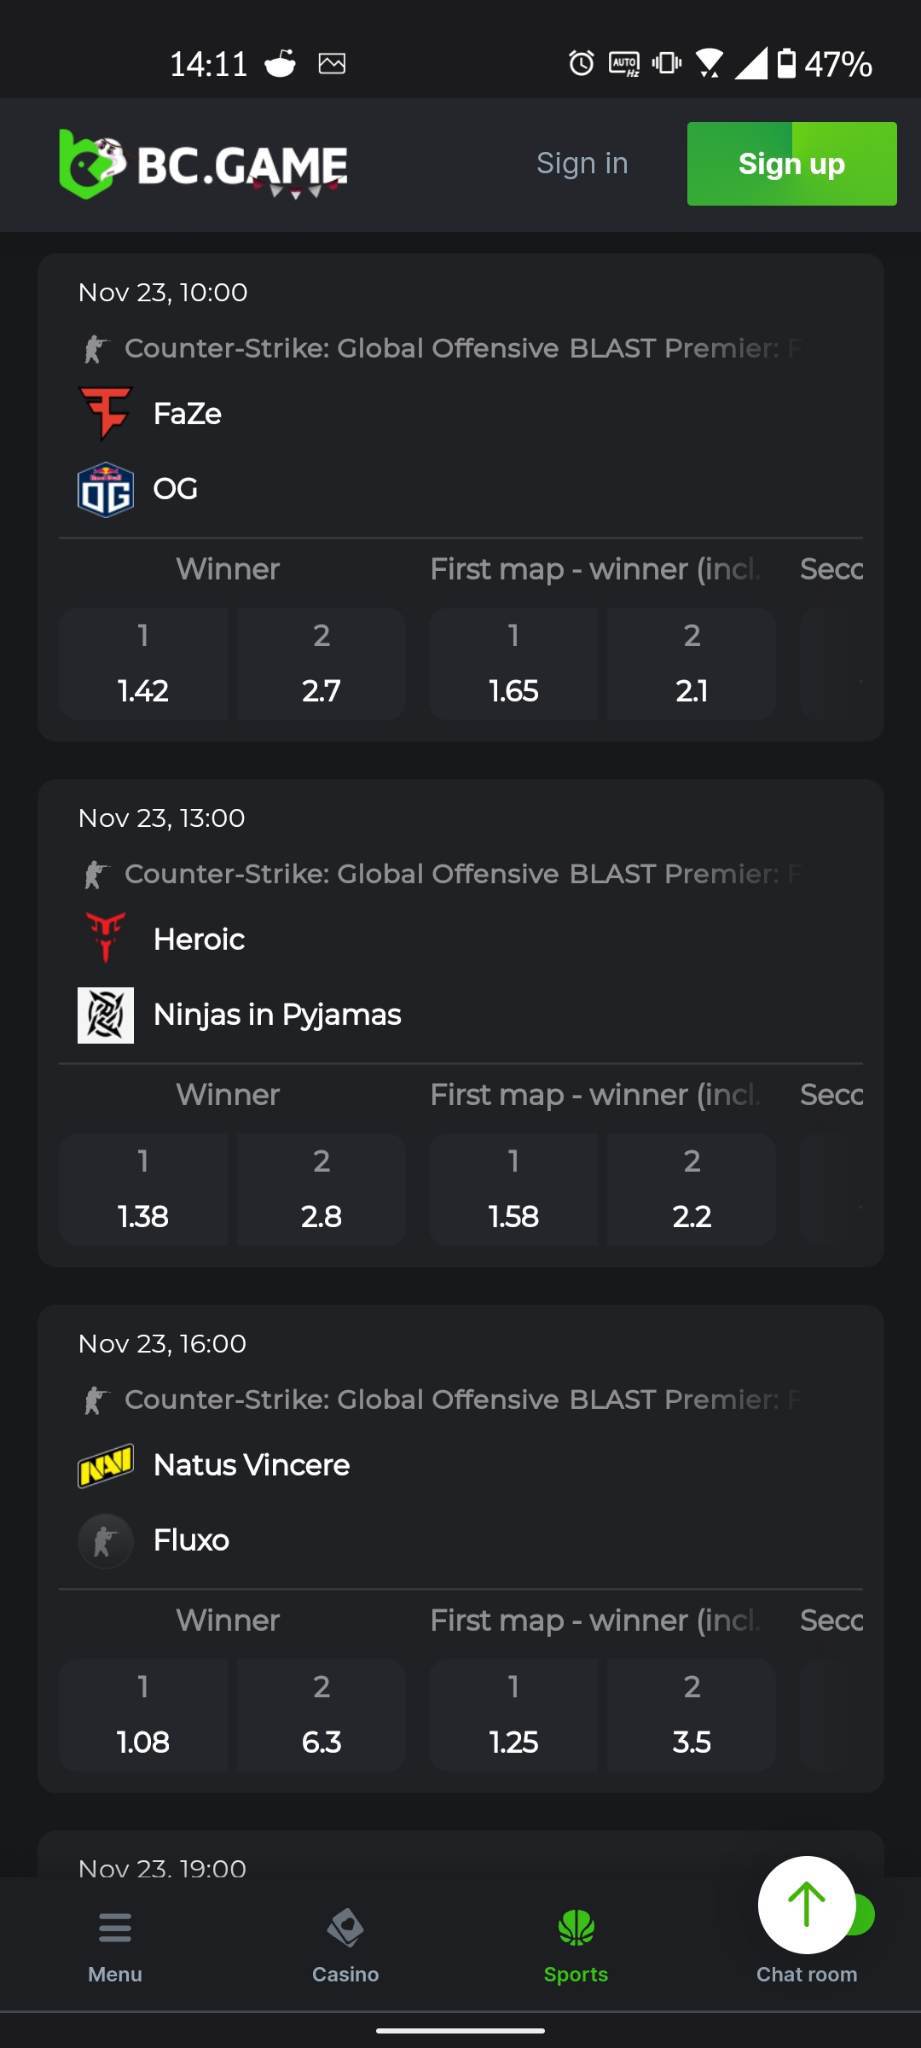The image size is (921, 2048).
Task: Tap the Heroic team logo
Action: tap(105, 938)
